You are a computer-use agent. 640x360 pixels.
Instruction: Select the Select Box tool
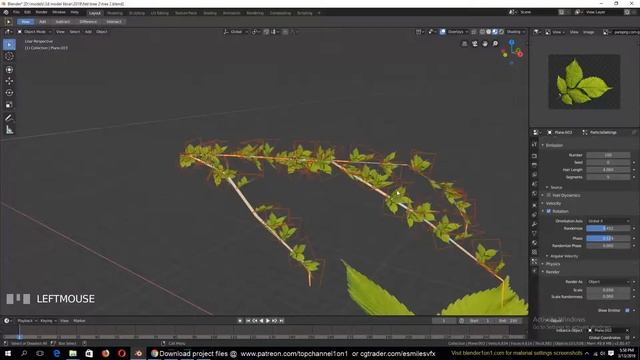(x=9, y=44)
